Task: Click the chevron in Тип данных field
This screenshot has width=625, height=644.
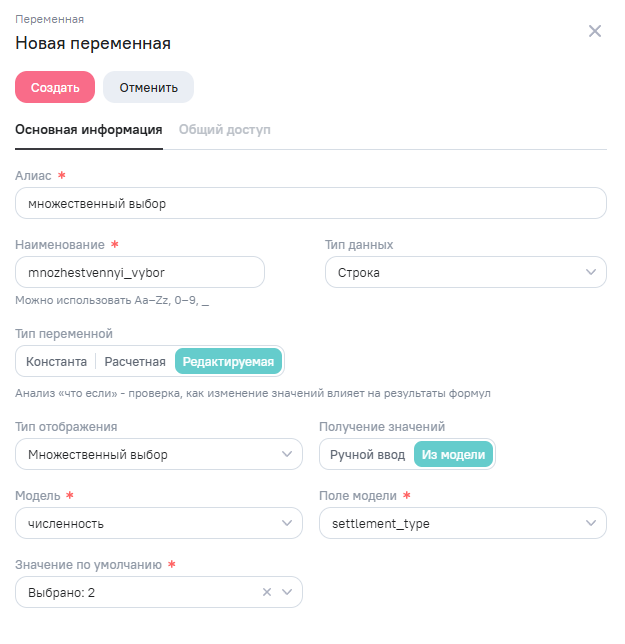Action: pyautogui.click(x=590, y=272)
